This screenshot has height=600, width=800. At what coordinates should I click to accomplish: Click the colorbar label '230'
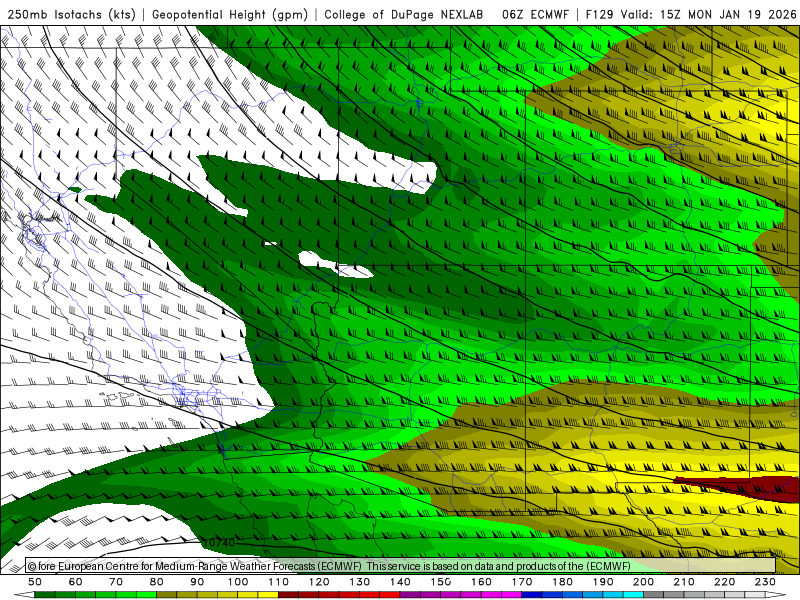tap(766, 582)
